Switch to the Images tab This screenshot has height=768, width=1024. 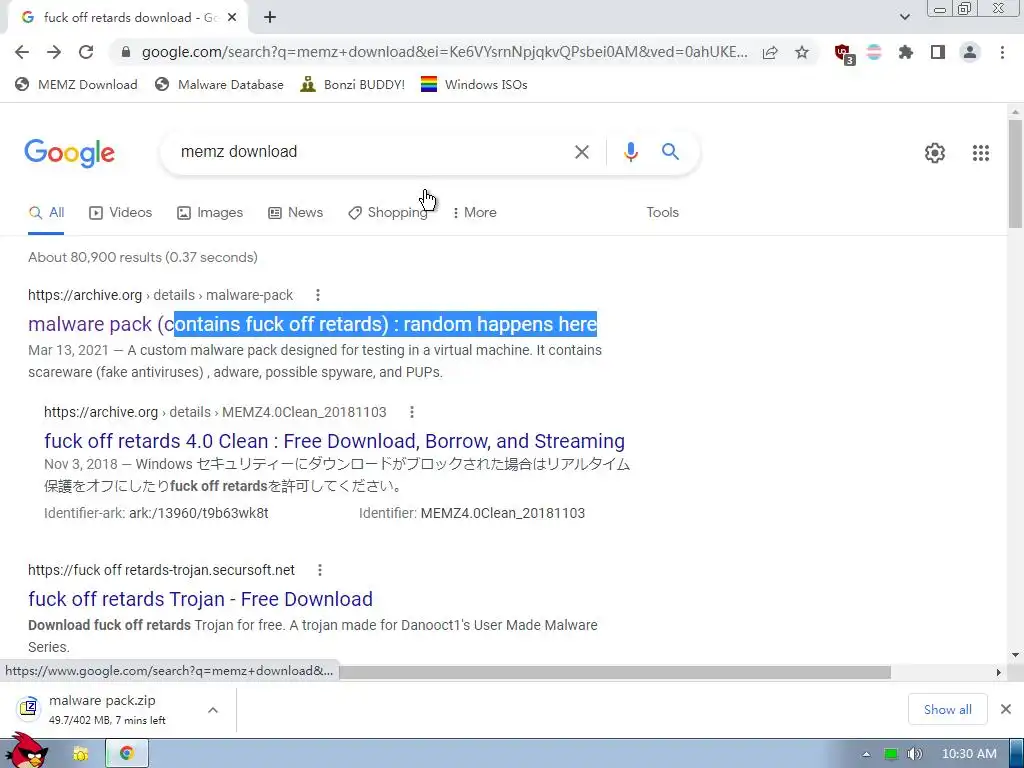click(x=210, y=212)
